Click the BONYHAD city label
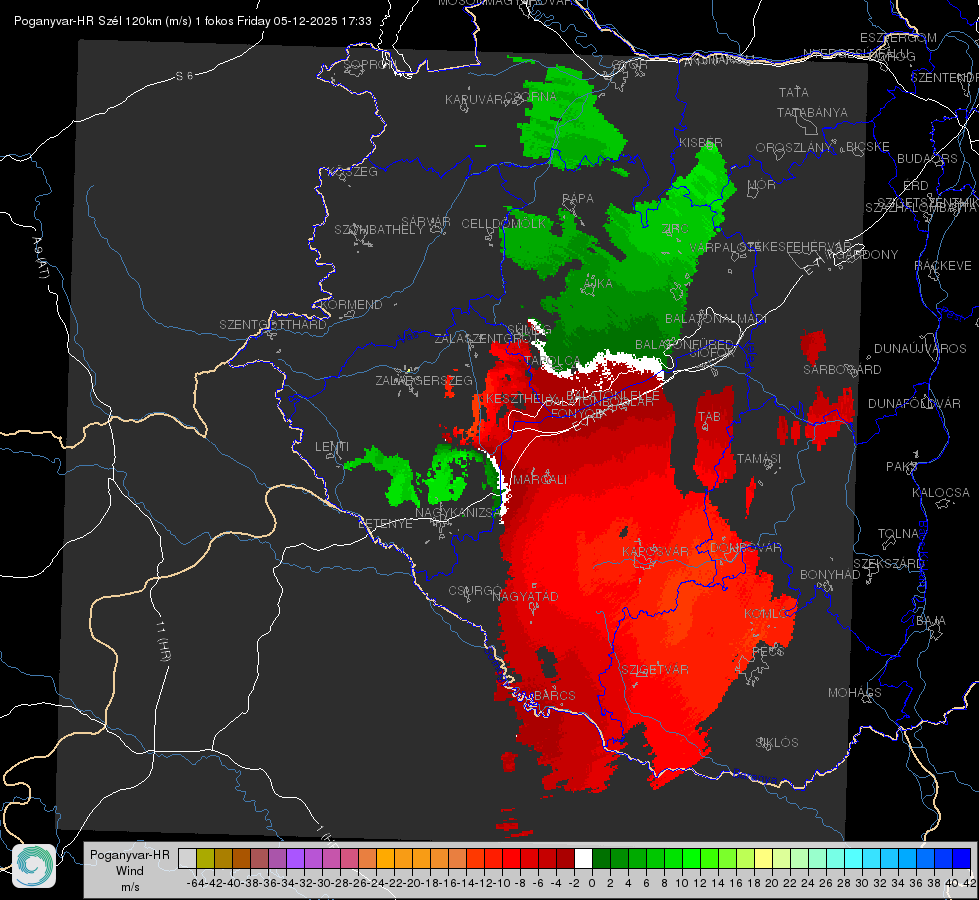Screen dimensions: 979x900 [x=830, y=575]
